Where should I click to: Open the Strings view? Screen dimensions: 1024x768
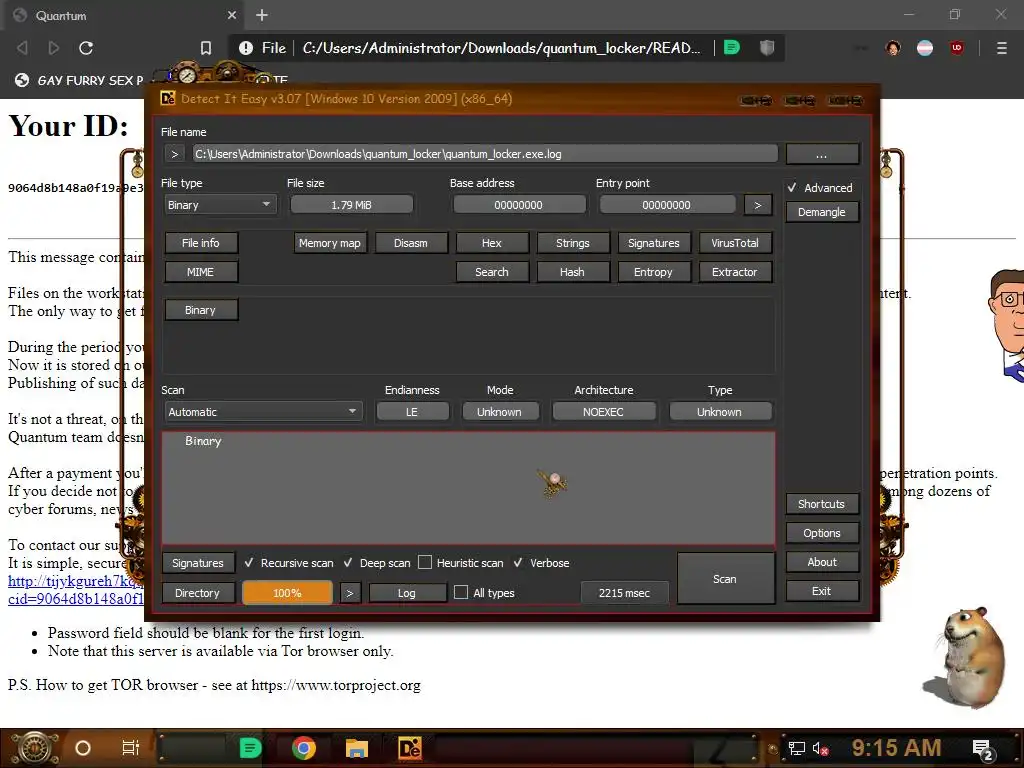[573, 243]
